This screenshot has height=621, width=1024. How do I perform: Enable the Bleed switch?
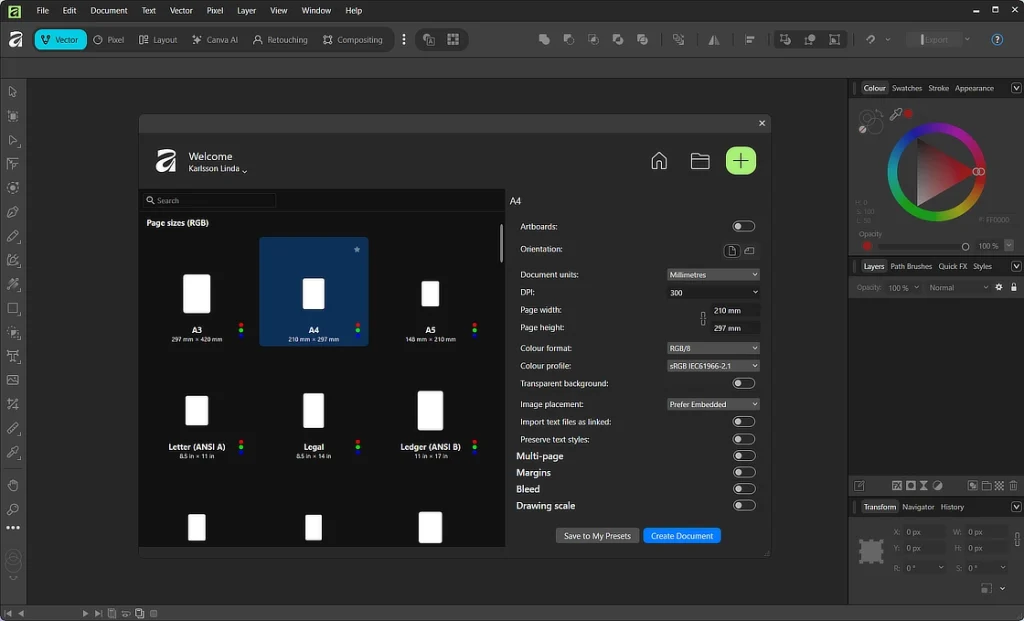click(743, 489)
